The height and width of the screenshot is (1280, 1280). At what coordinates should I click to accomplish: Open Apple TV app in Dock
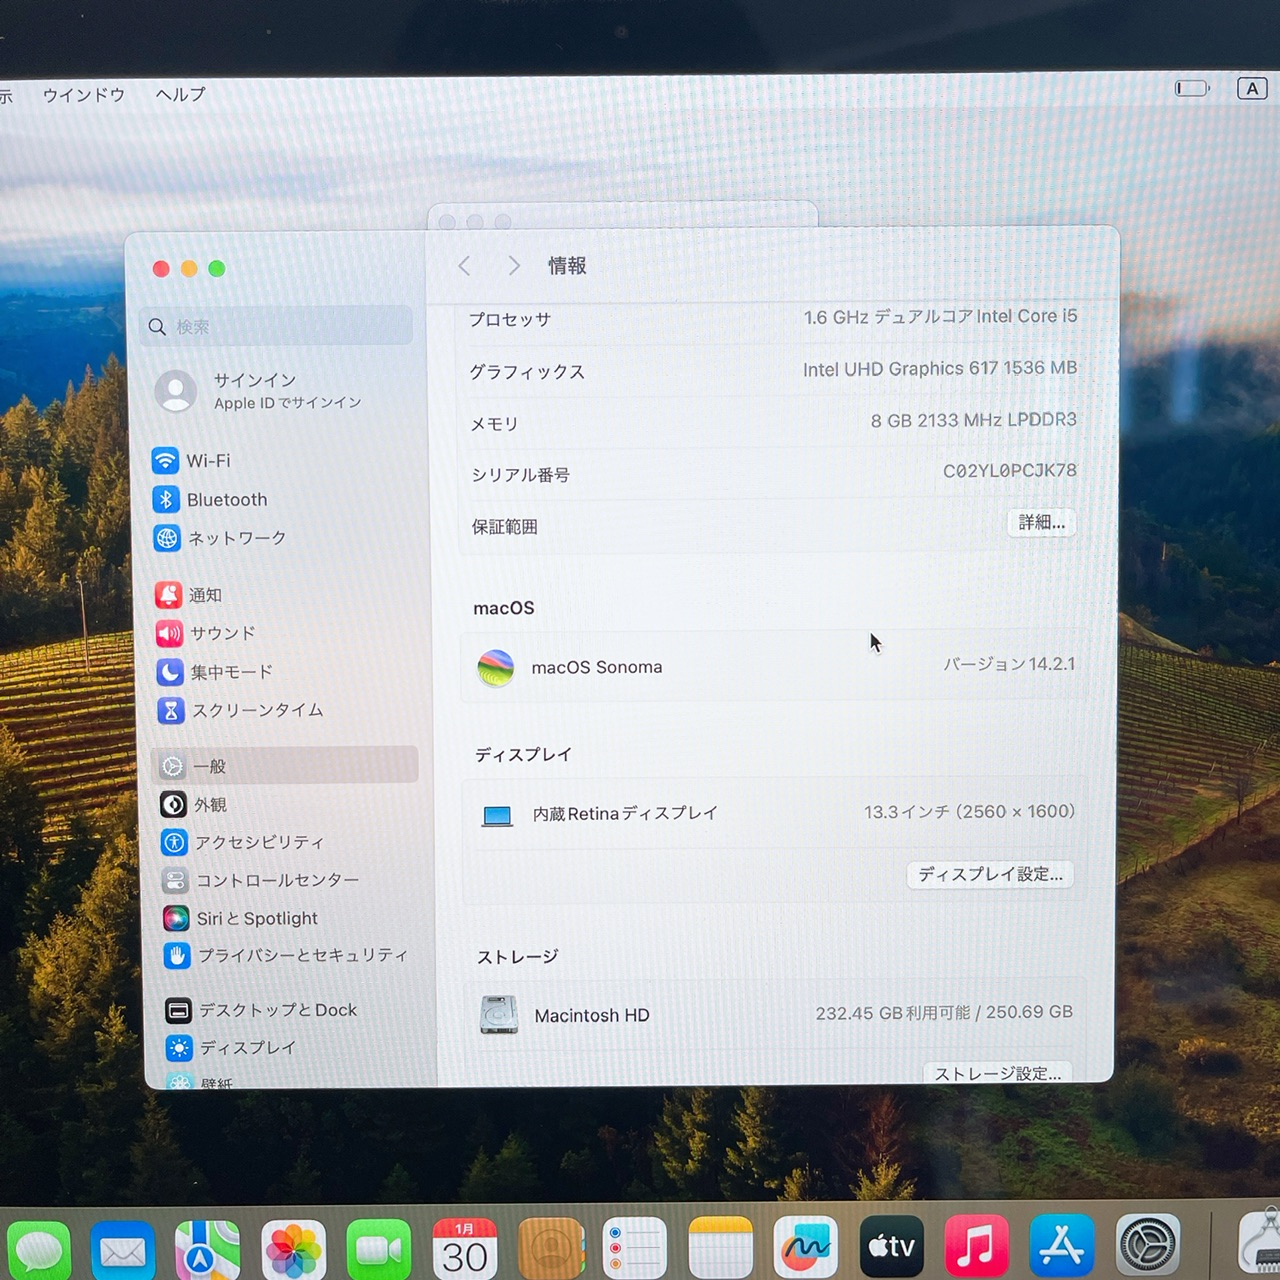click(x=891, y=1247)
